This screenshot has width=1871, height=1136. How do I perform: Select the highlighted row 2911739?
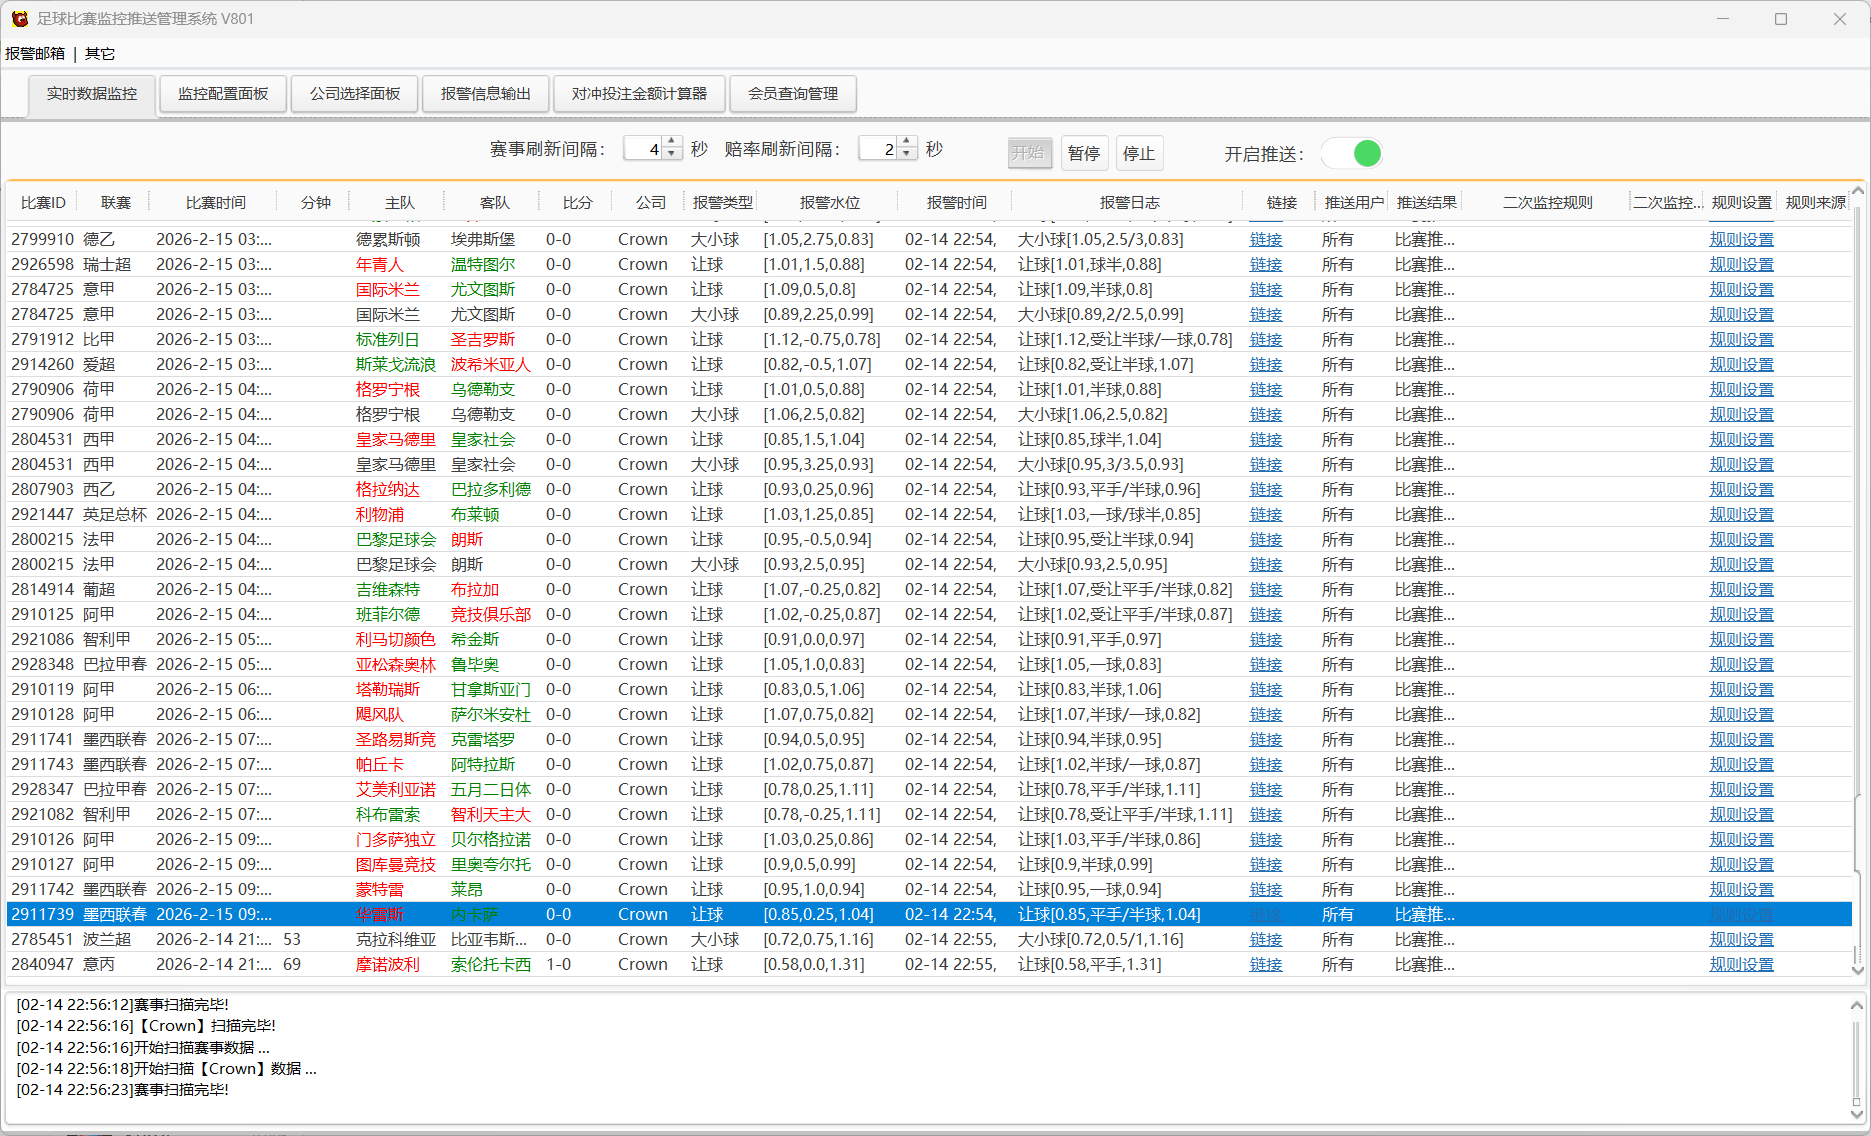pyautogui.click(x=930, y=915)
